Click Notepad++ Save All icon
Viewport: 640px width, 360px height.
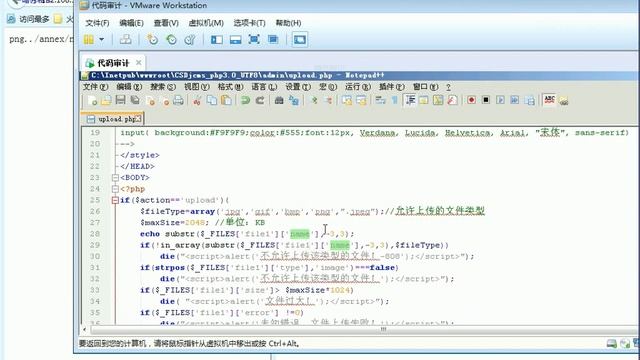click(x=135, y=100)
